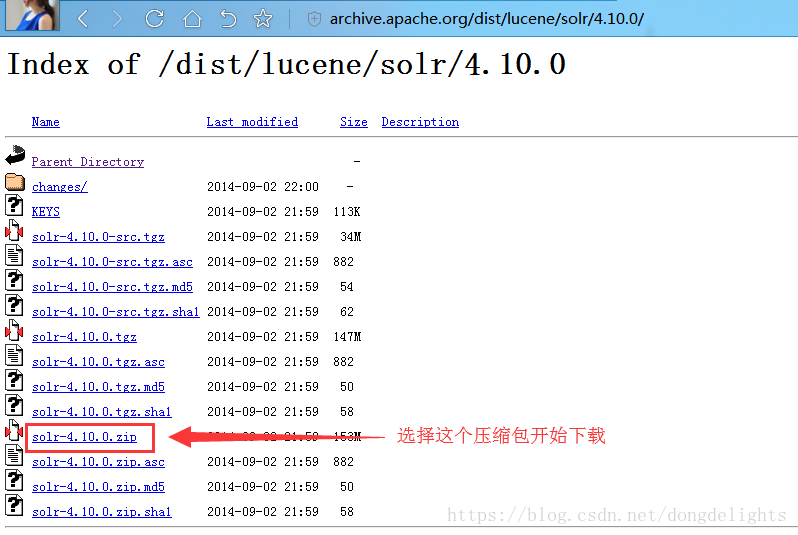Go forward with the browser forward arrow
The height and width of the screenshot is (535, 798).
coord(118,19)
